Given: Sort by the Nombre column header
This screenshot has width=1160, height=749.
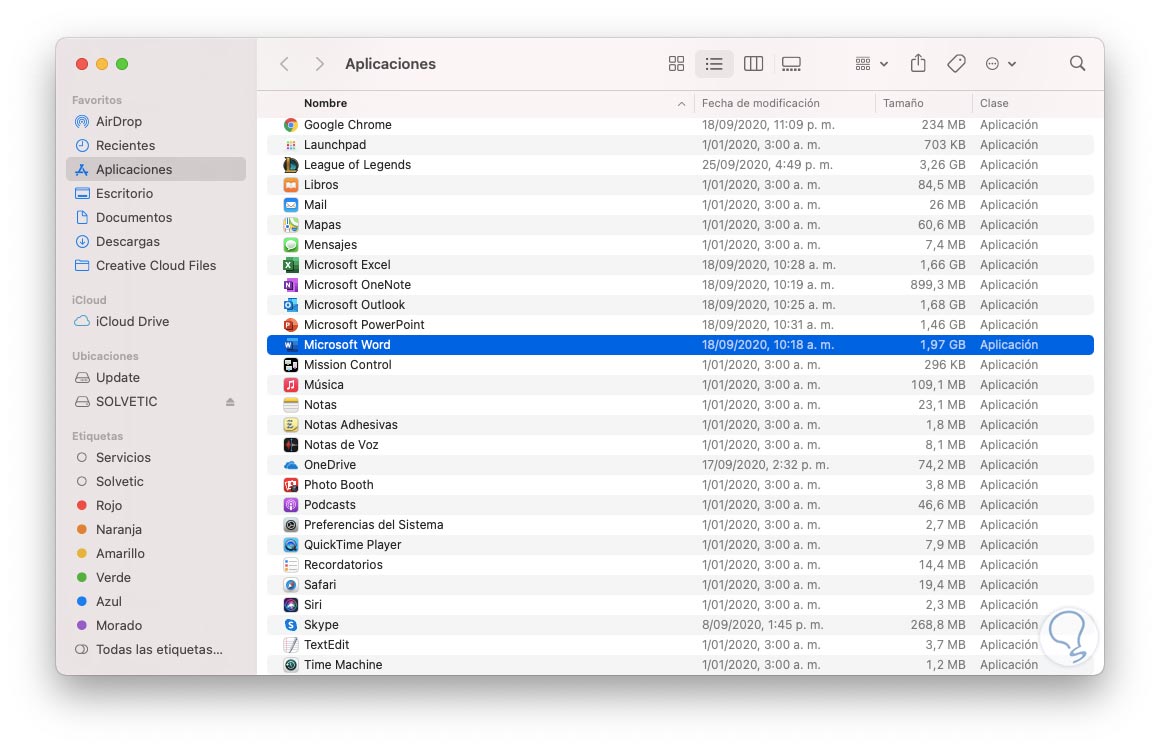Looking at the screenshot, I should pos(326,104).
